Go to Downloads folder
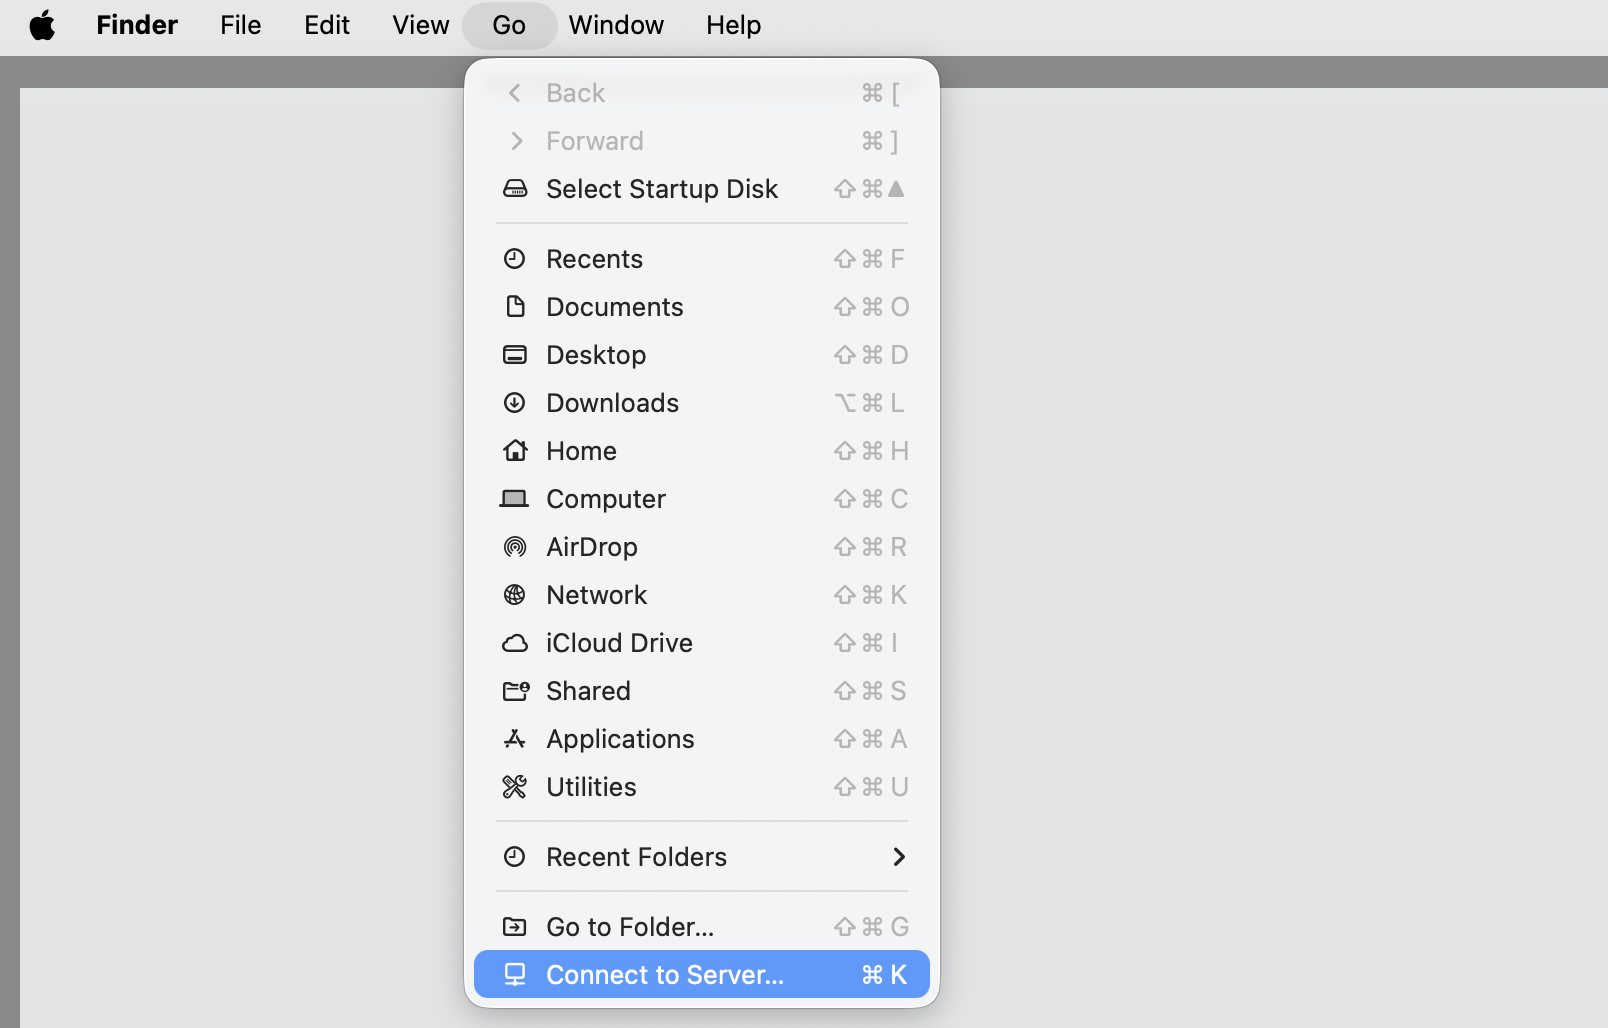The height and width of the screenshot is (1028, 1608). click(x=702, y=403)
